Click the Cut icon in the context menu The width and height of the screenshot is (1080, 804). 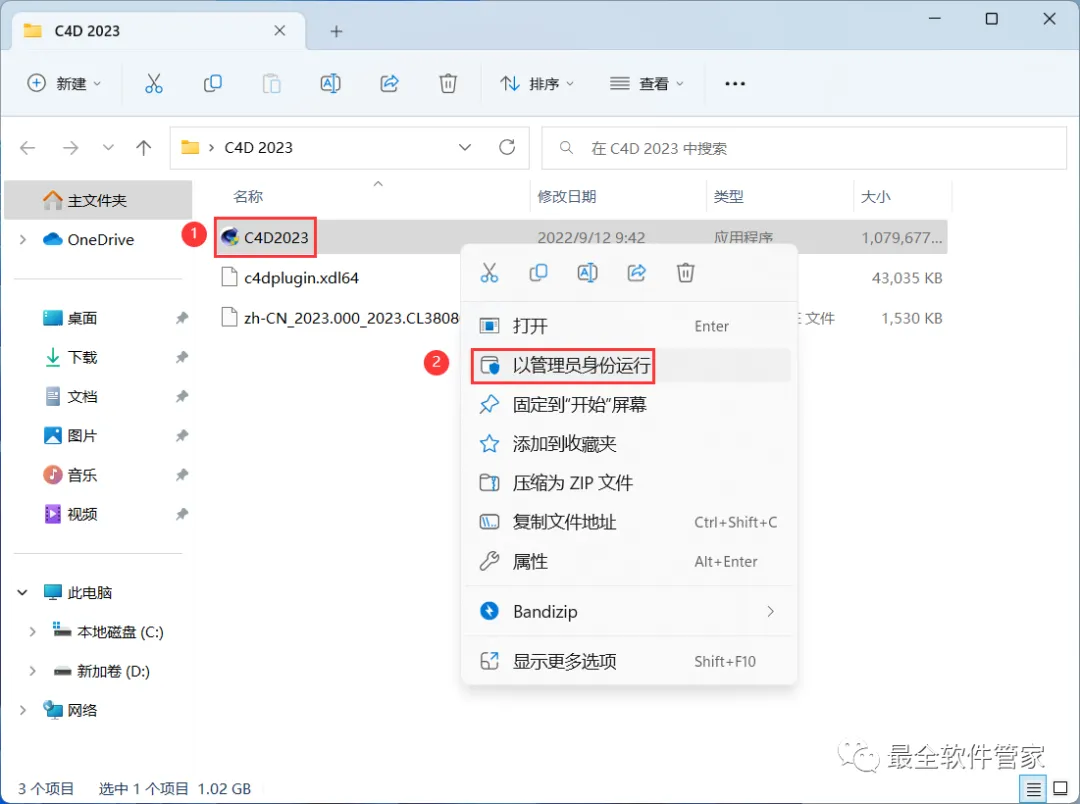(x=489, y=273)
